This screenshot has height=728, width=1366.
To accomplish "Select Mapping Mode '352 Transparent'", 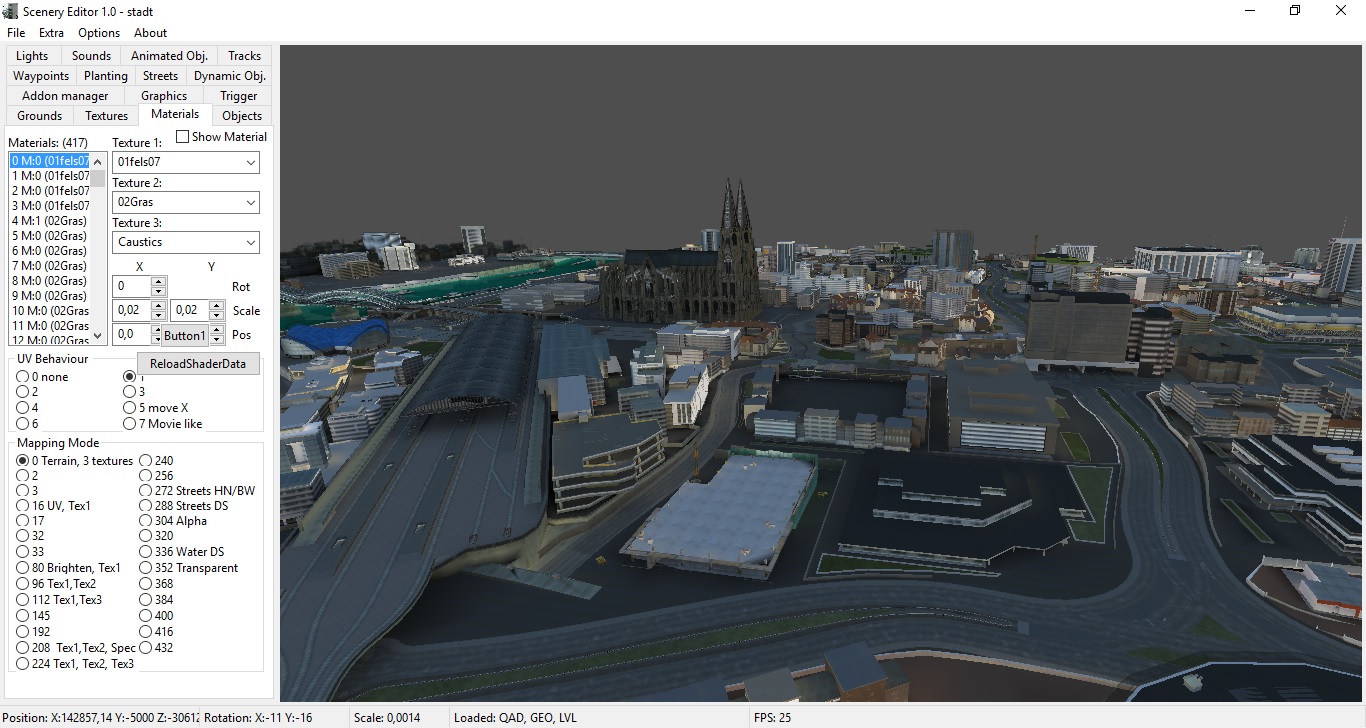I will pyautogui.click(x=189, y=568).
